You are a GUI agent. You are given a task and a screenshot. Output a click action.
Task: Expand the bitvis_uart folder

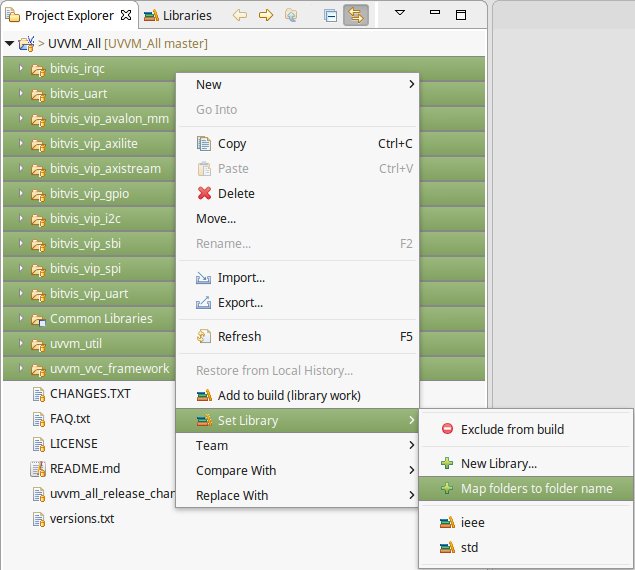pos(21,94)
